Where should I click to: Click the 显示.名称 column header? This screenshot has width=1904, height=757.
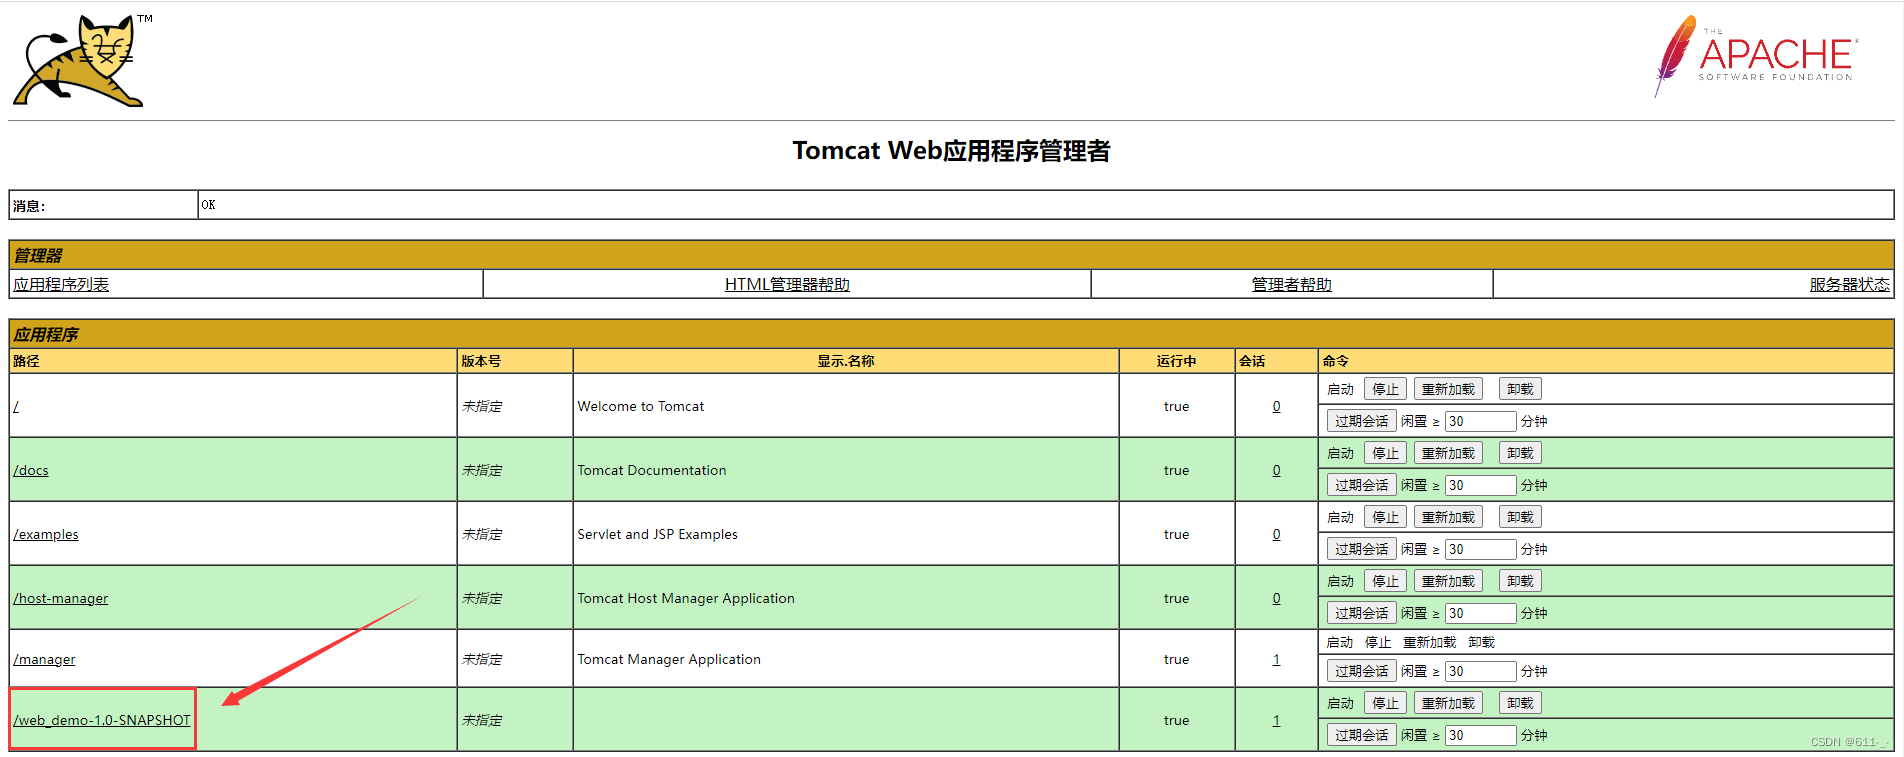[846, 361]
